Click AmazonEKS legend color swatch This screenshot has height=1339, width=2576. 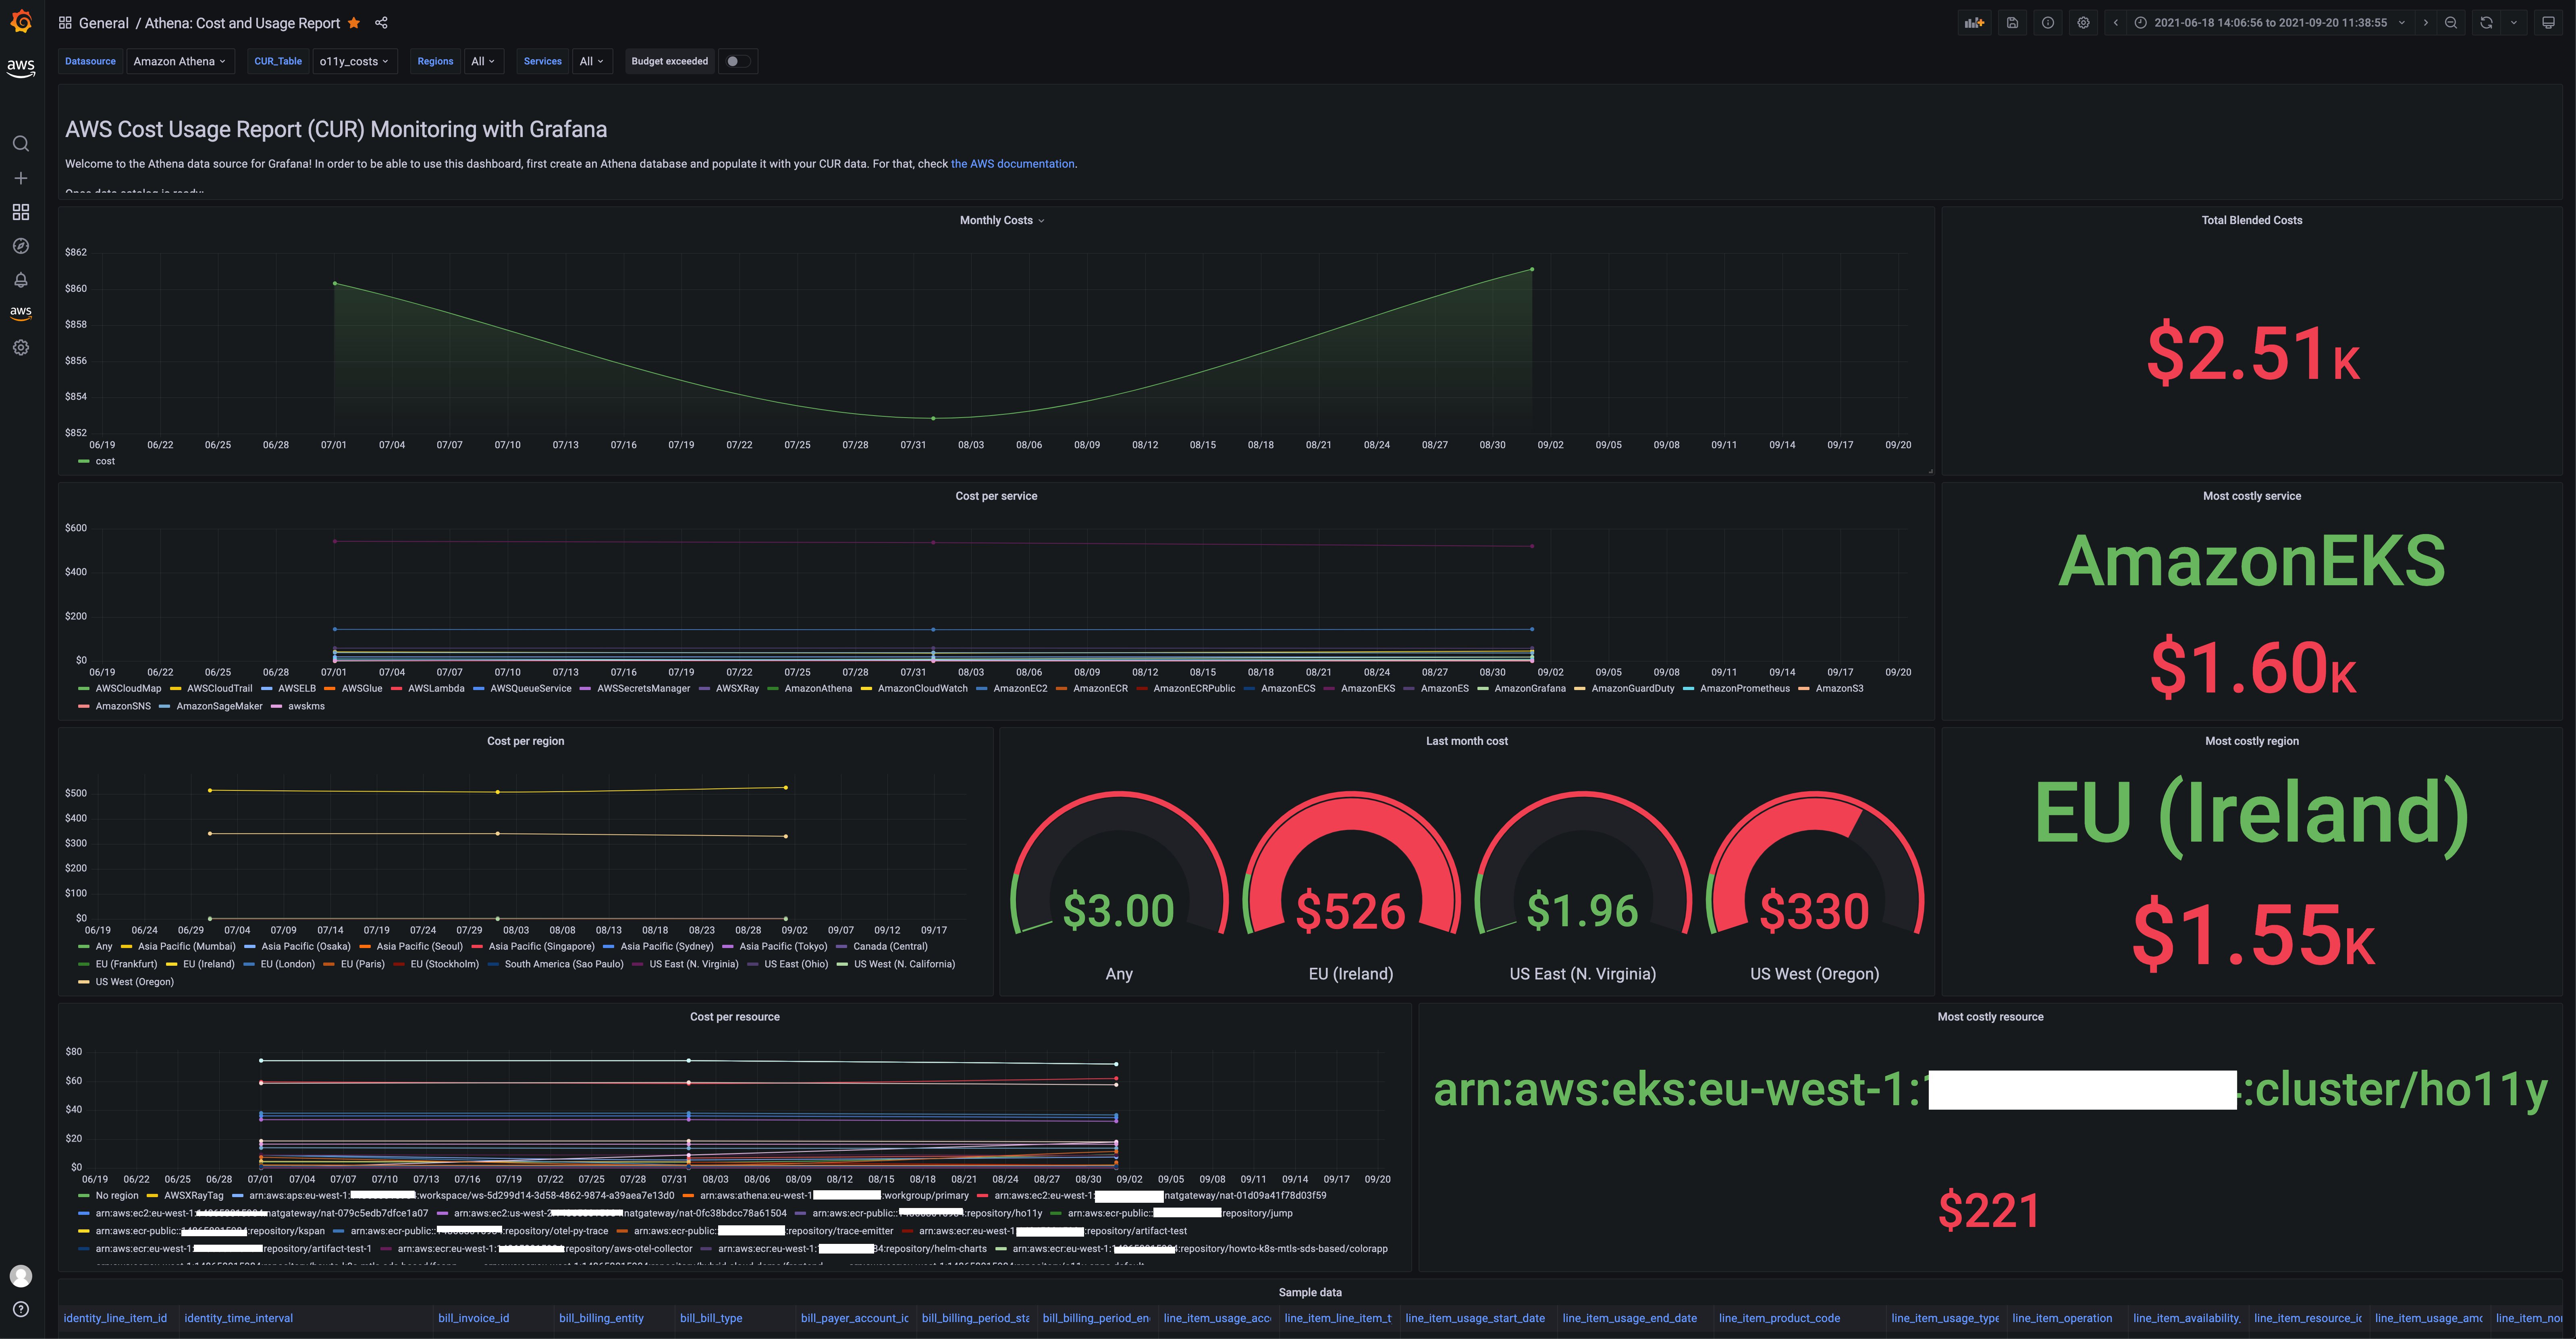(x=1329, y=688)
